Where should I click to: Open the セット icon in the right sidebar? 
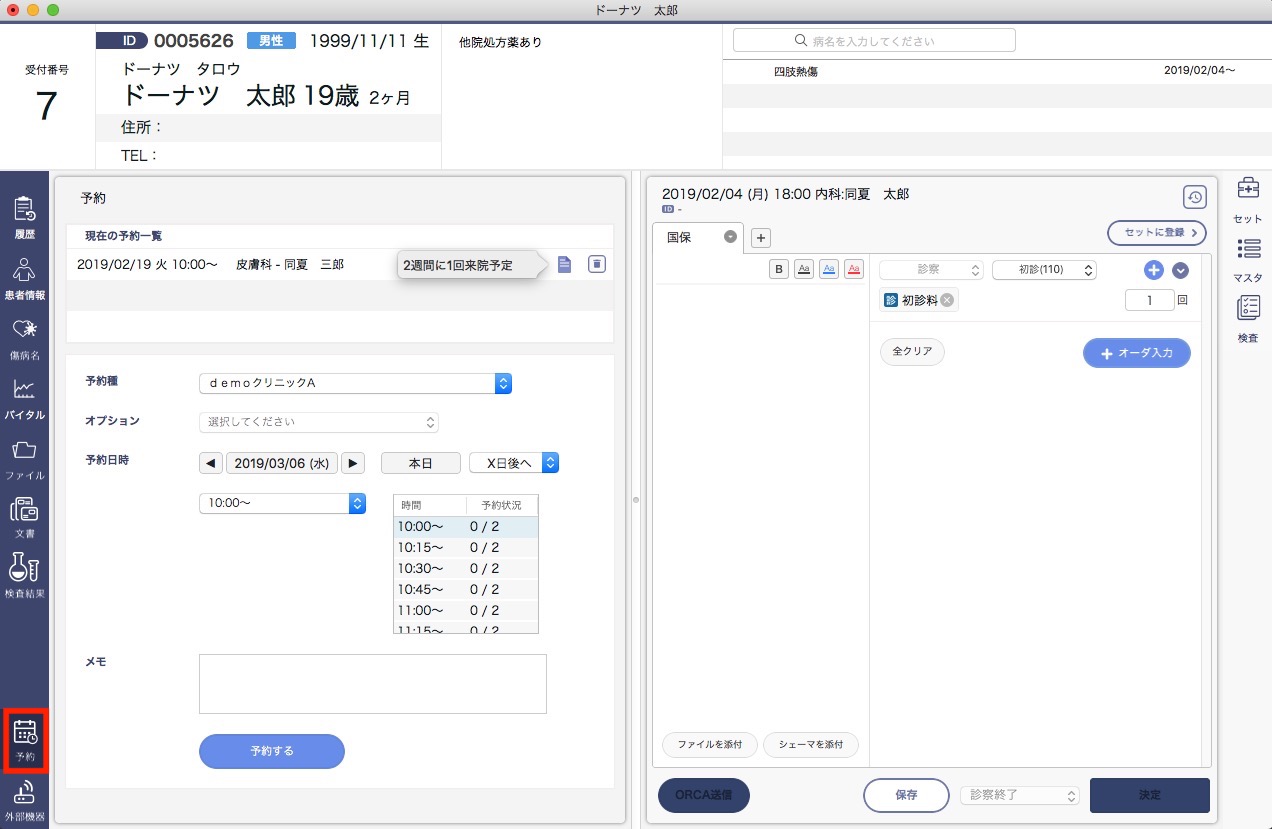1247,198
